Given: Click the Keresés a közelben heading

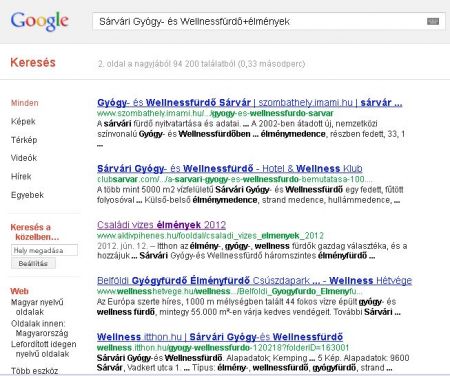Looking at the screenshot, I should pyautogui.click(x=35, y=232).
